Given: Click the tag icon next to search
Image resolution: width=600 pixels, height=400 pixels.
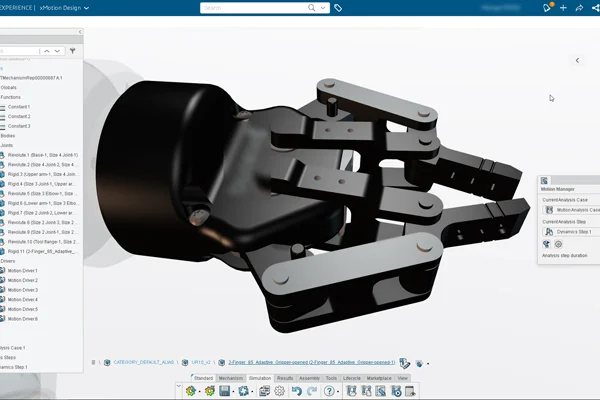Looking at the screenshot, I should click(338, 7).
